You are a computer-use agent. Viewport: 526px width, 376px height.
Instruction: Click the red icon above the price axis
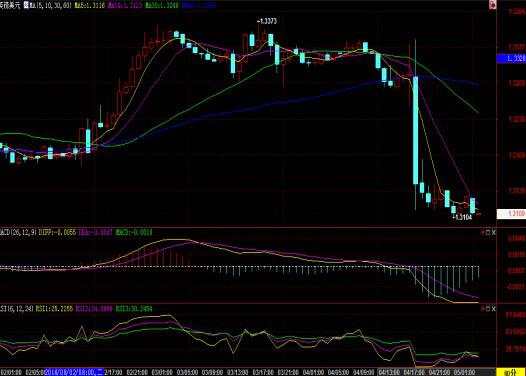coord(492,5)
